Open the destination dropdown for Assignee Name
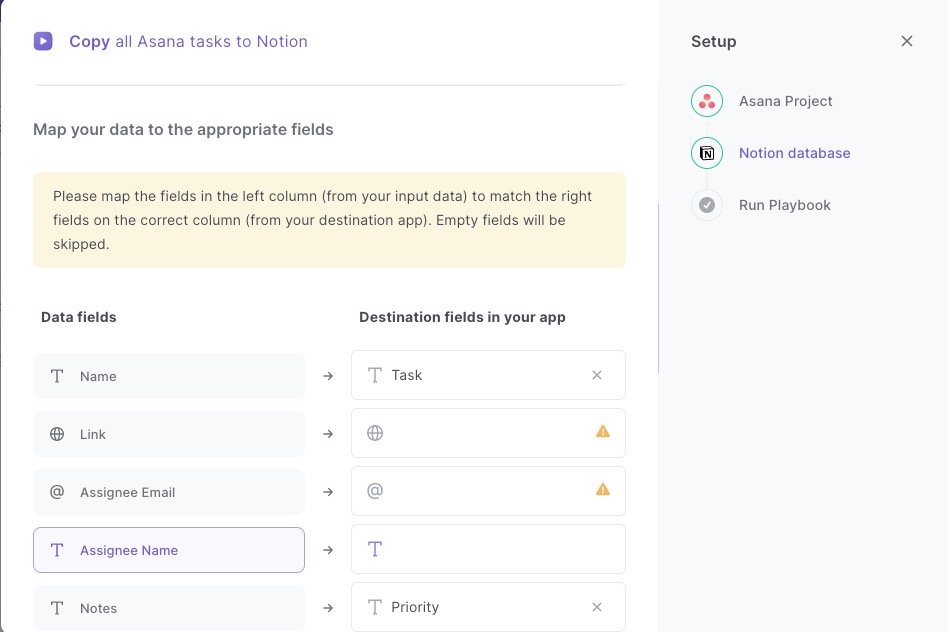948x632 pixels. pyautogui.click(x=489, y=549)
